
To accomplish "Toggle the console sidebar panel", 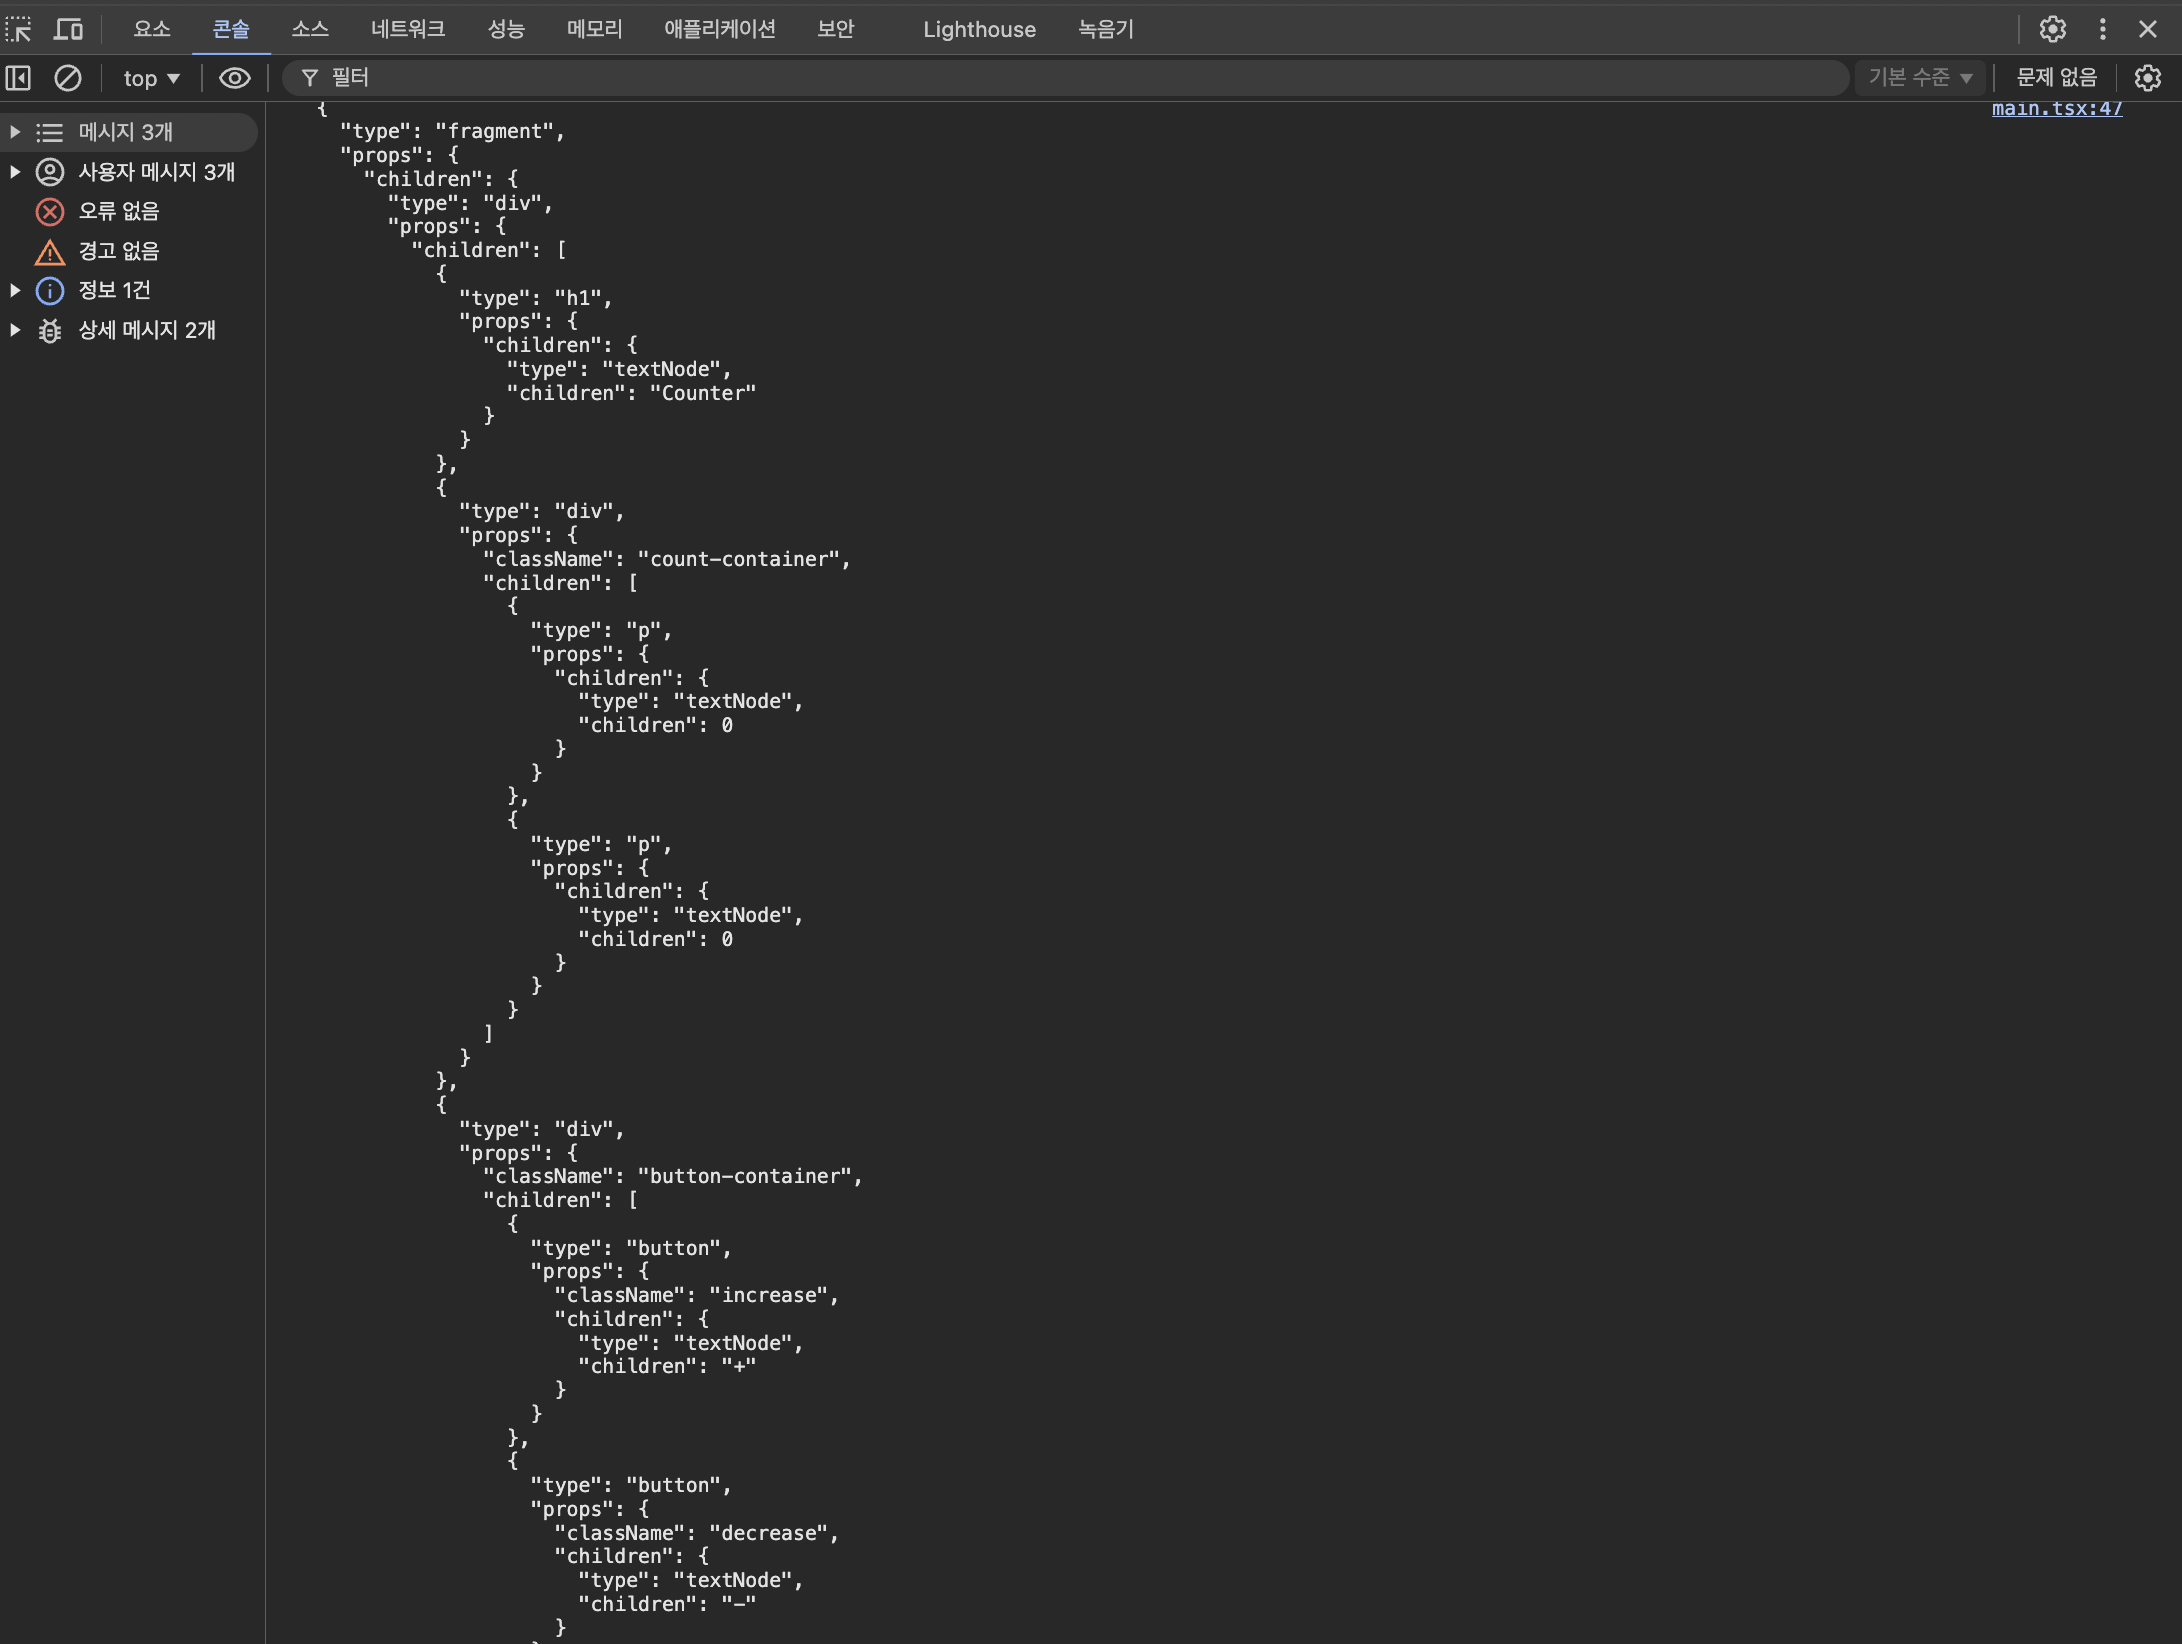I will [x=18, y=78].
